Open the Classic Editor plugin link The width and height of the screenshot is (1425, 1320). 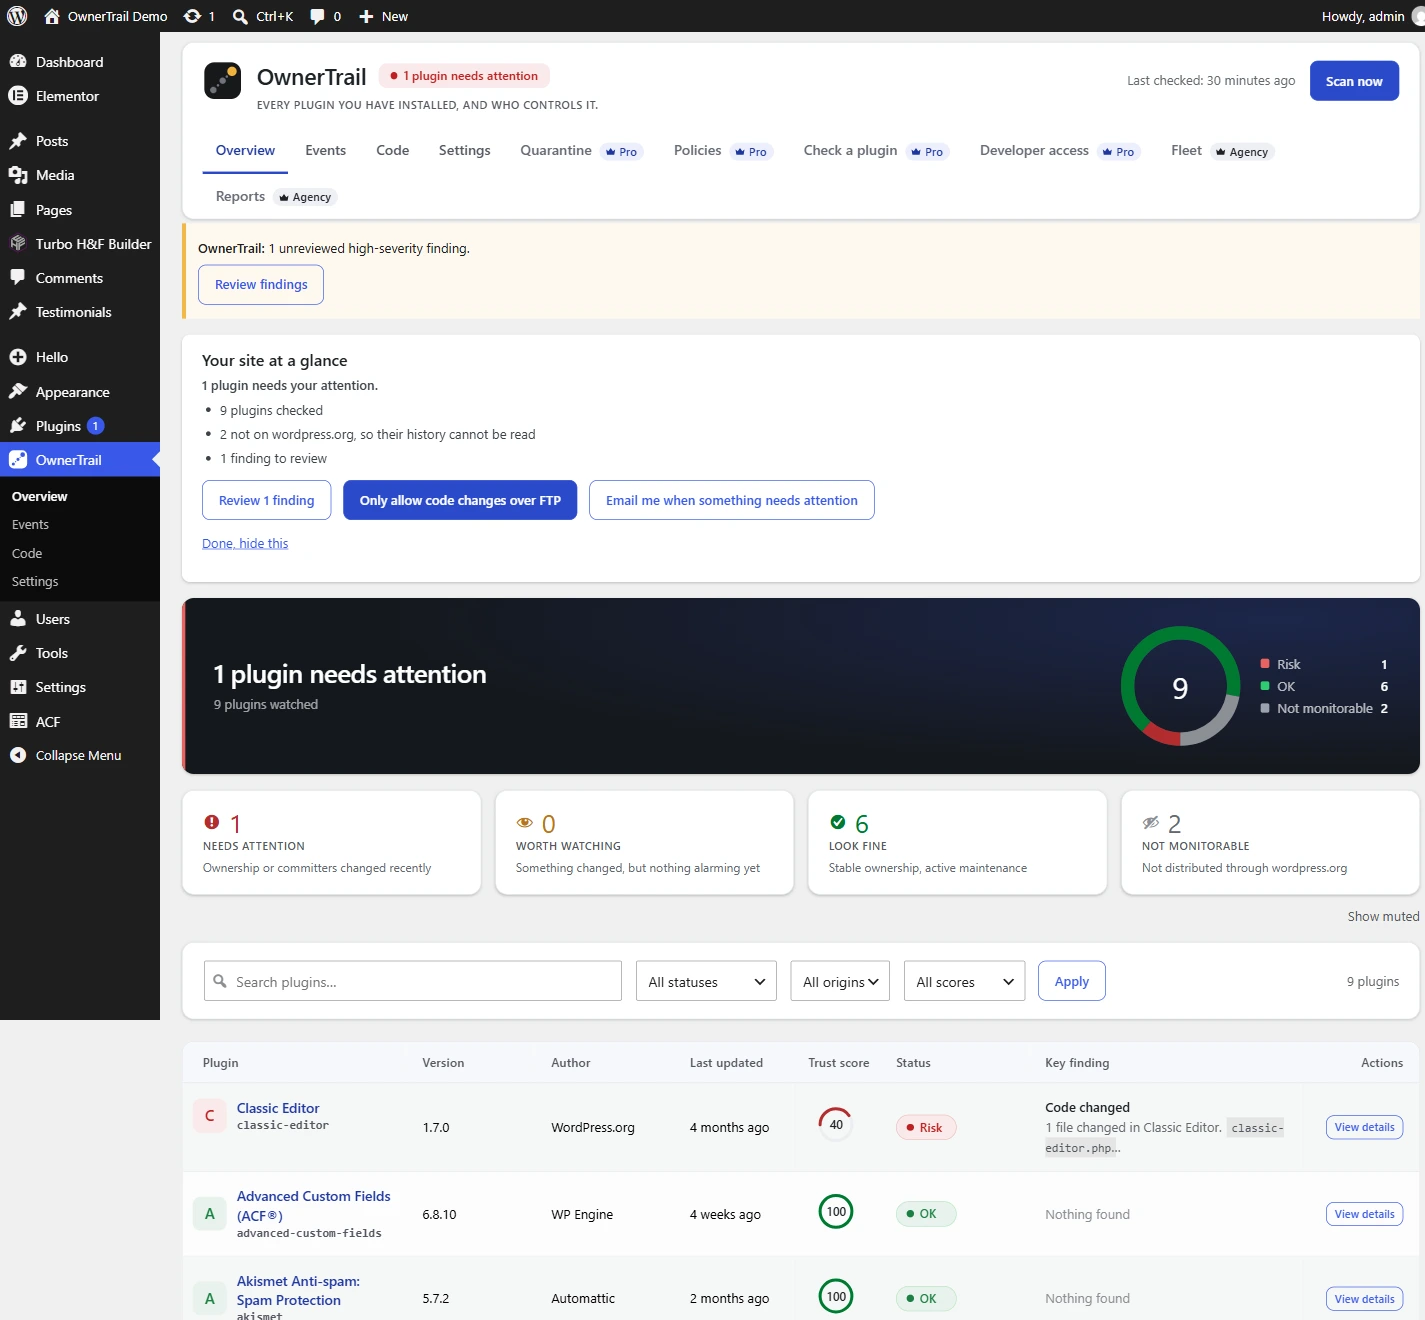(278, 1108)
